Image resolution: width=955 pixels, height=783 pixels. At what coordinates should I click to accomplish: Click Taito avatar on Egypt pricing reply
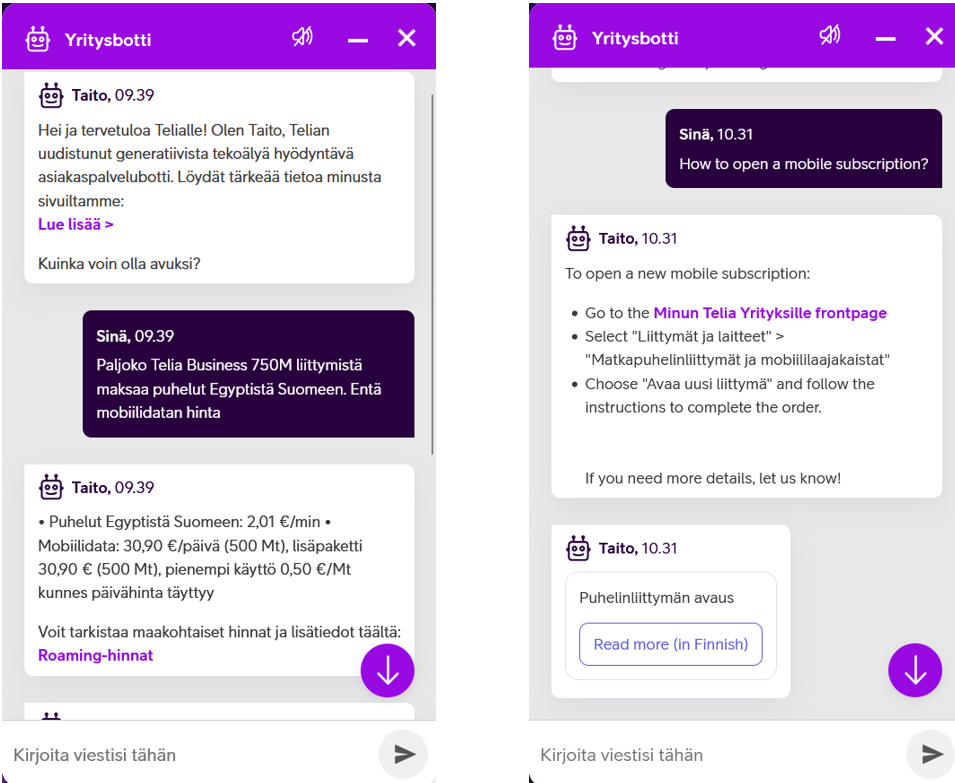click(x=51, y=487)
